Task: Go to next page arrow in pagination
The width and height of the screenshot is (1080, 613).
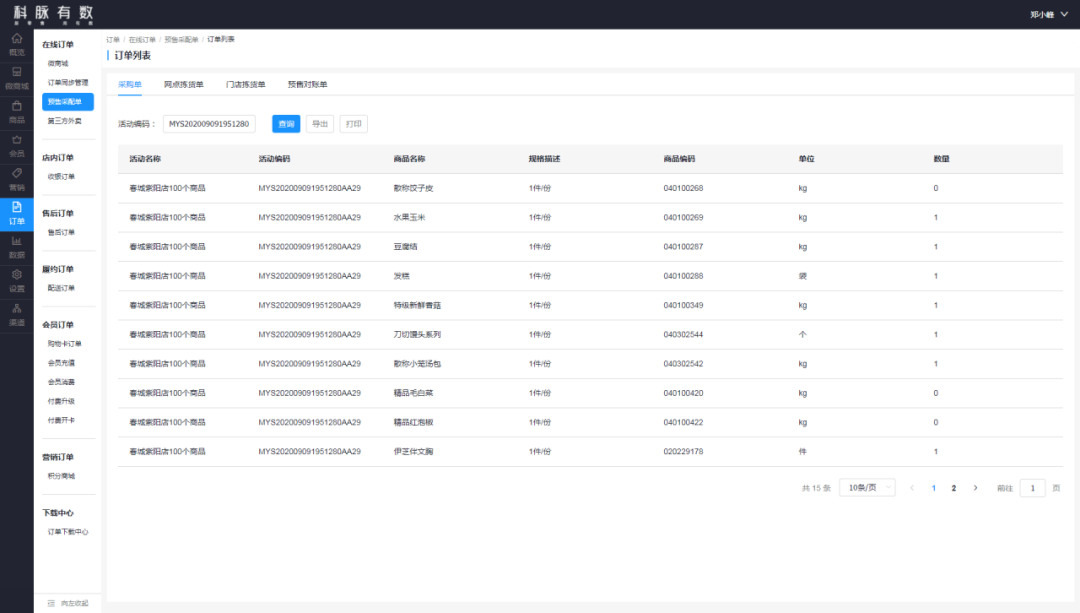Action: coord(975,488)
